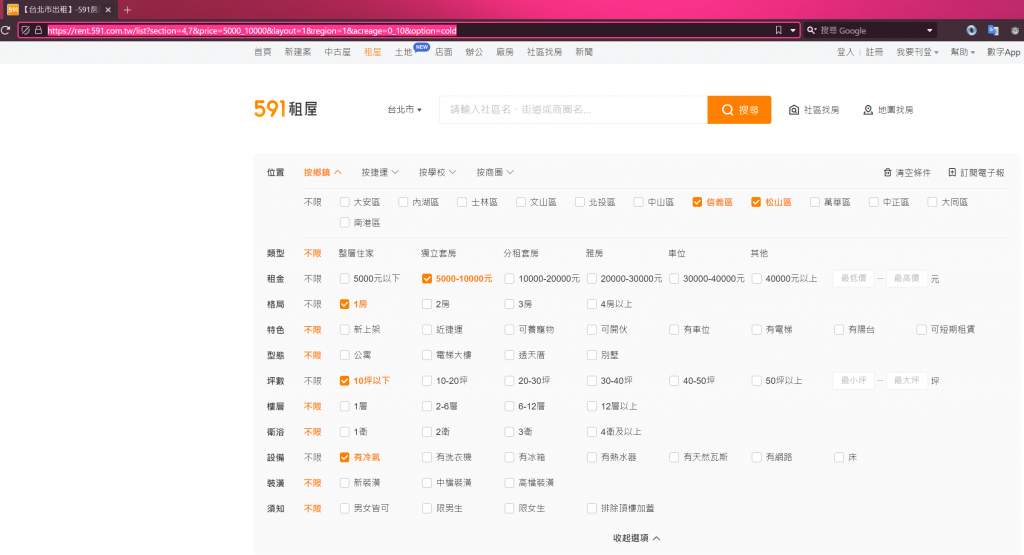Click the 社區找房 building icon
Image resolution: width=1024 pixels, height=555 pixels.
793,110
